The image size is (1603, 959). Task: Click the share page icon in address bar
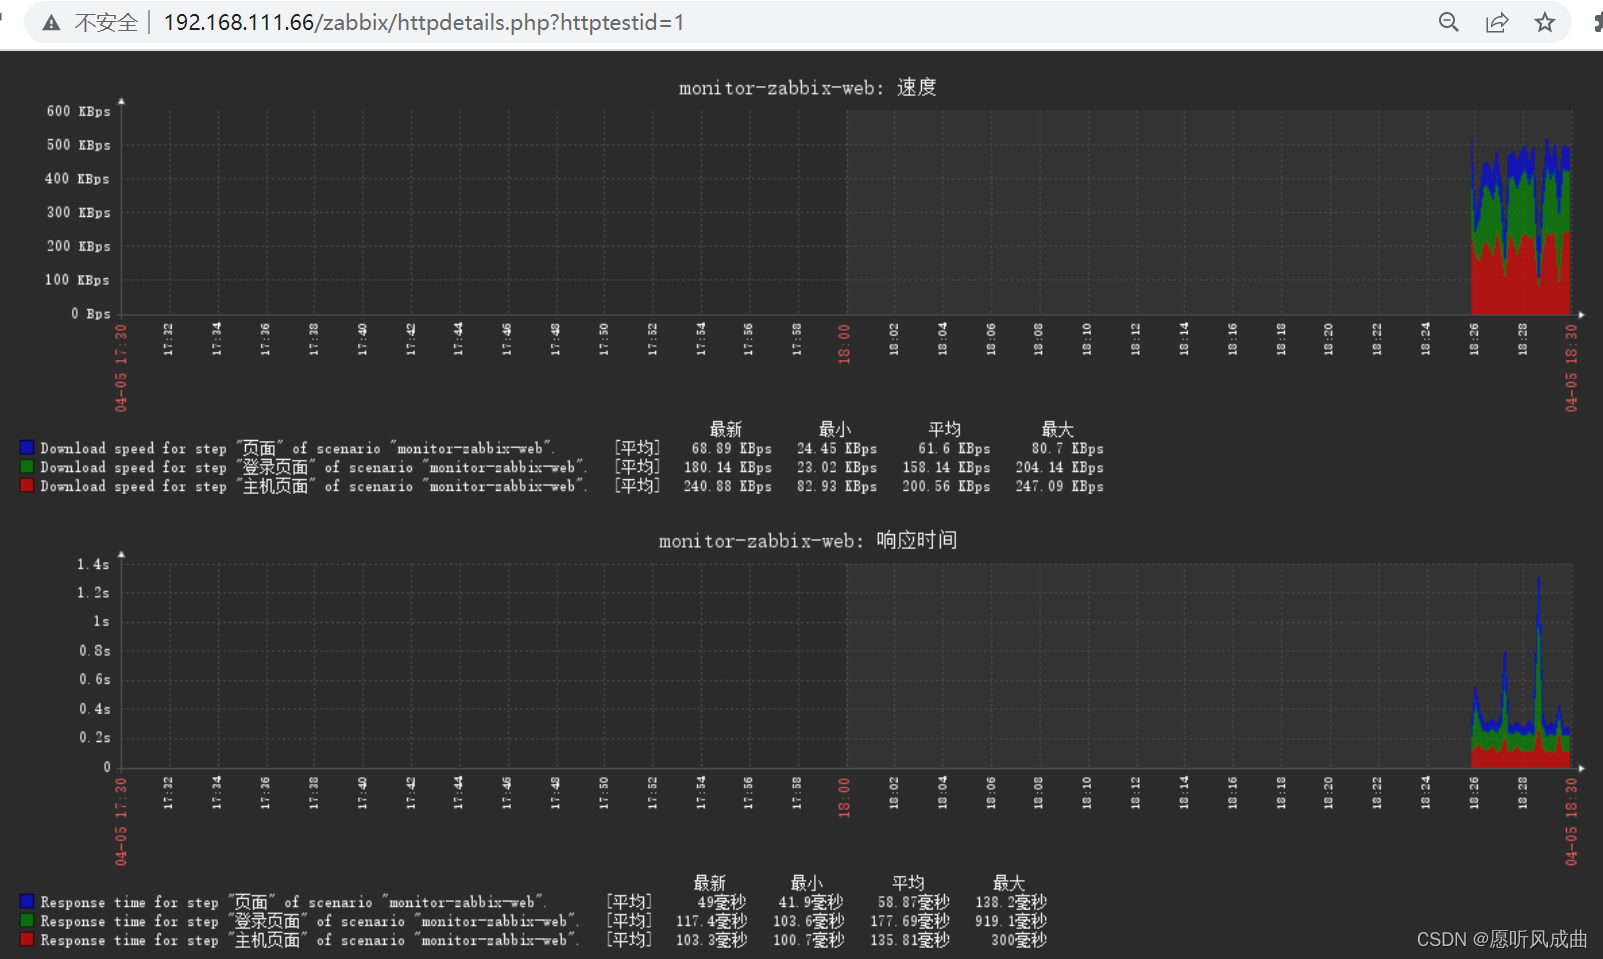click(x=1497, y=22)
